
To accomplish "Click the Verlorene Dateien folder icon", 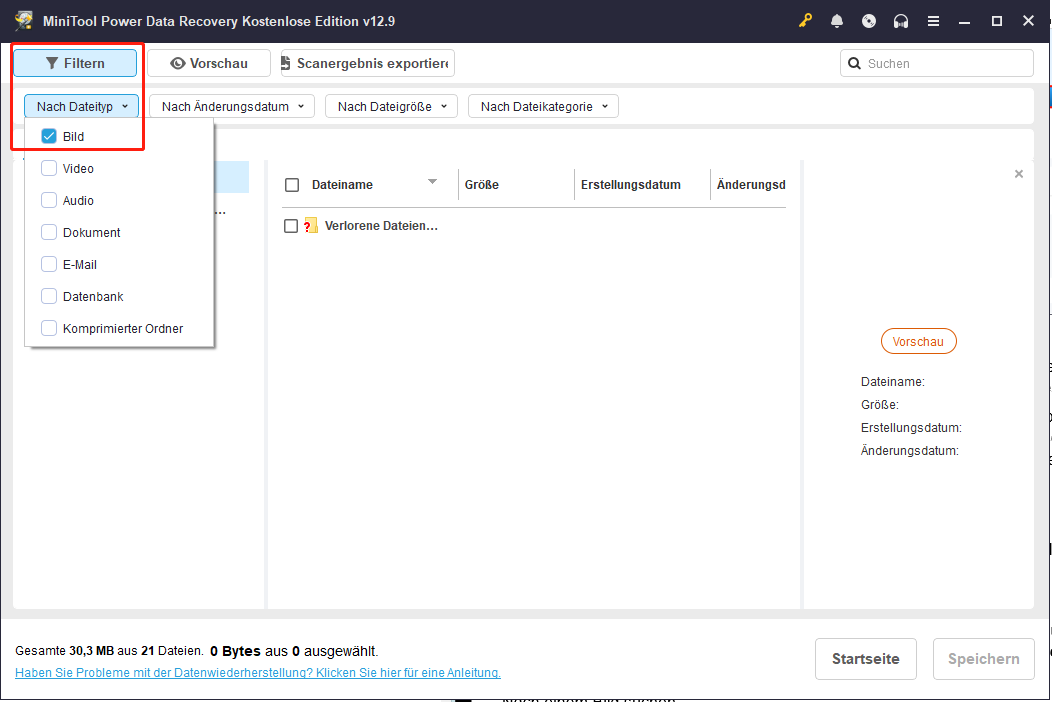I will (311, 225).
